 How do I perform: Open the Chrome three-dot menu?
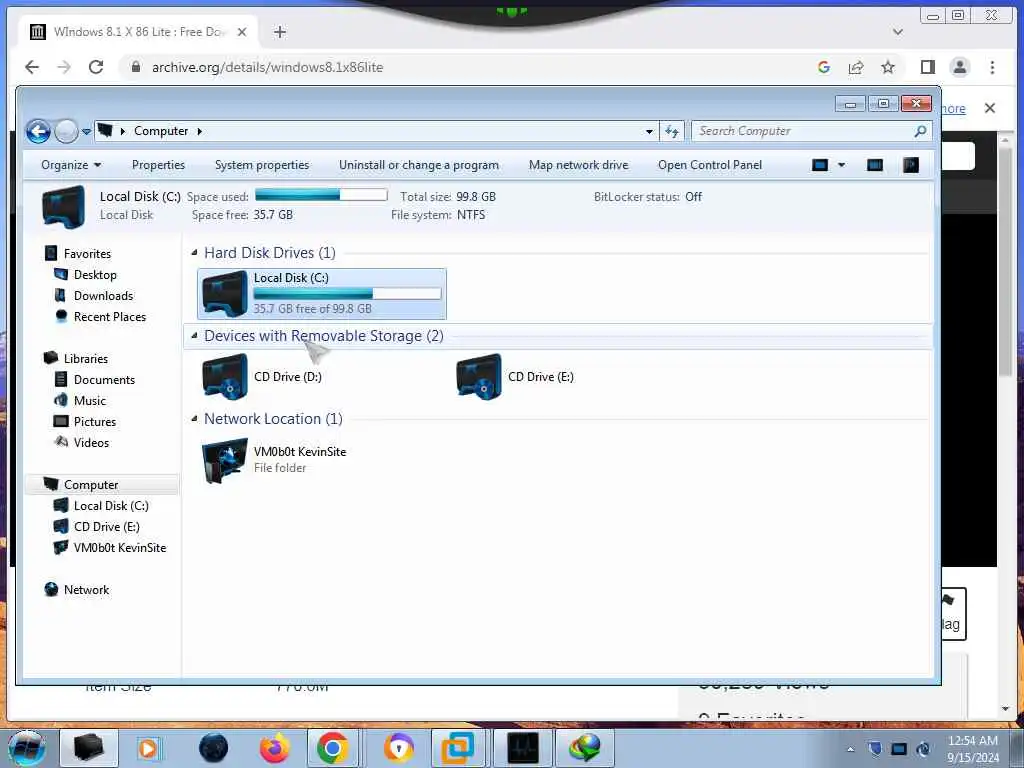click(x=992, y=67)
